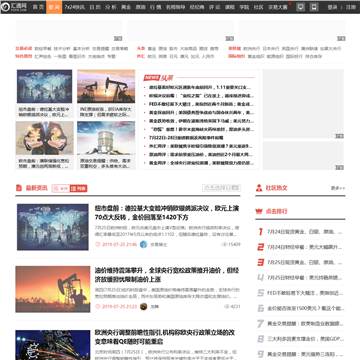Click author avatar next to 2019-07-25 21:46

(x=144, y=244)
